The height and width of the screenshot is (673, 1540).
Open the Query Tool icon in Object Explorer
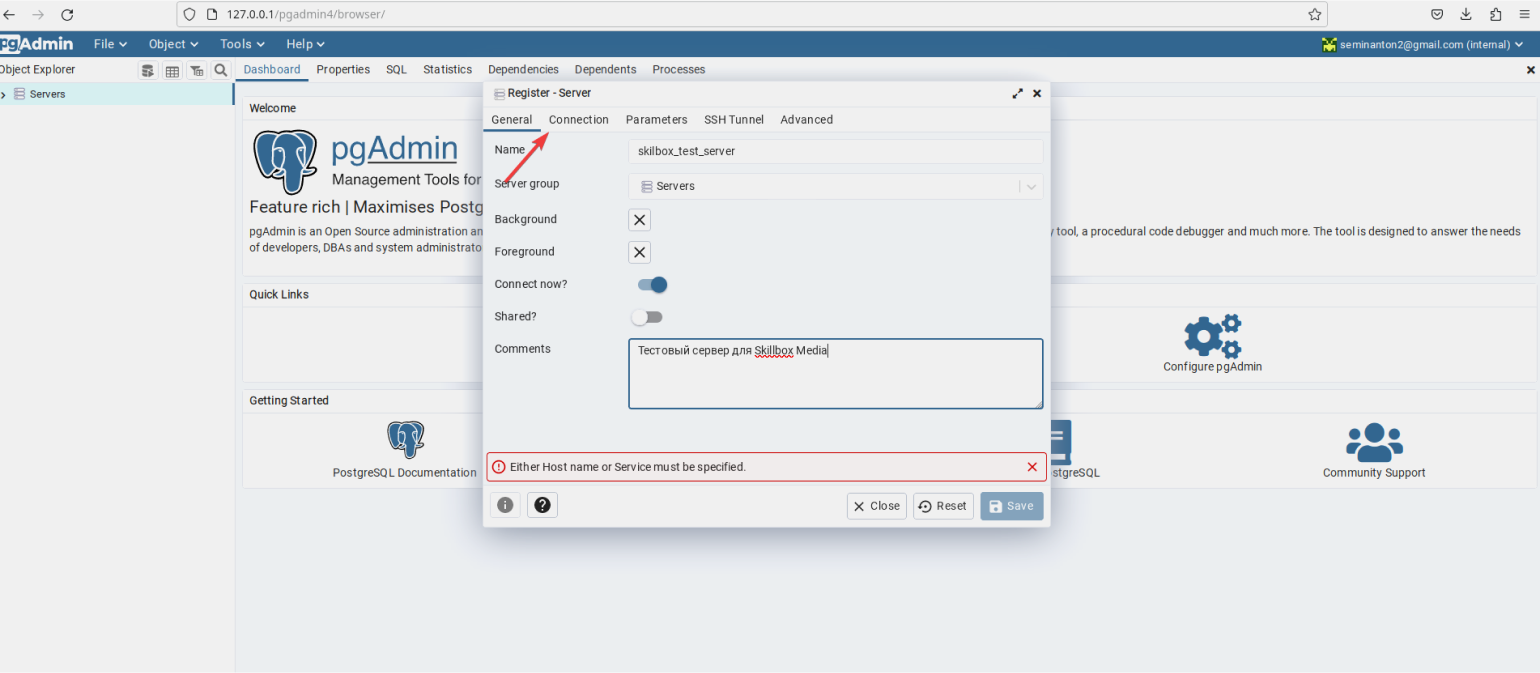tap(148, 71)
